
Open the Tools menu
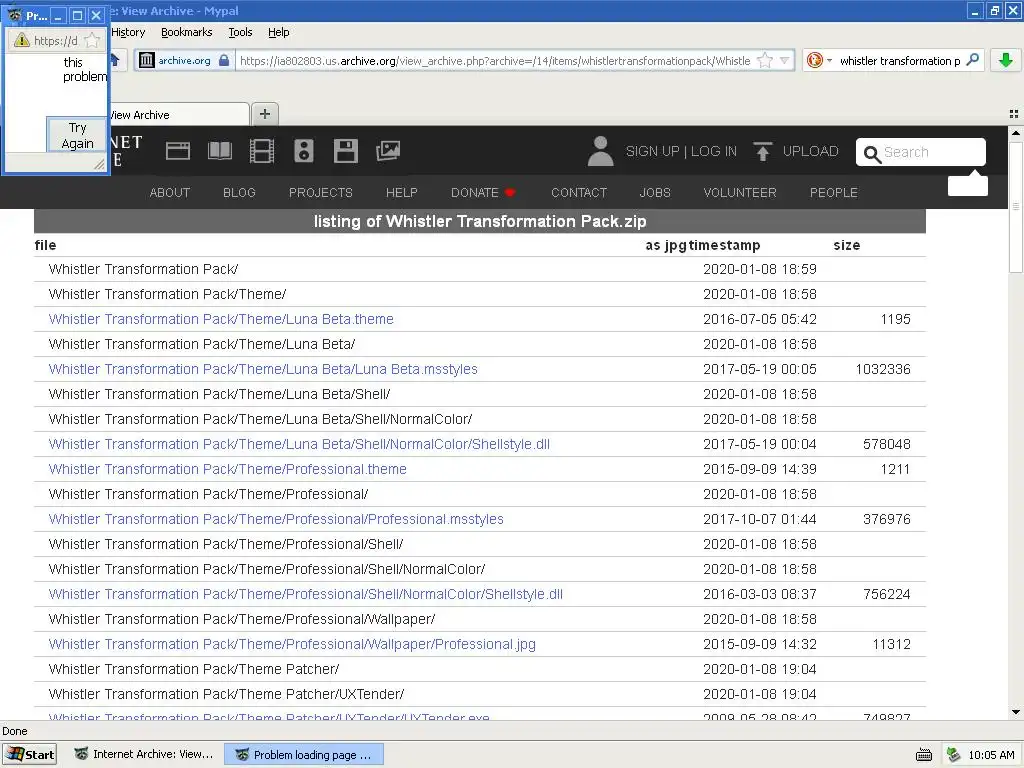click(x=240, y=32)
